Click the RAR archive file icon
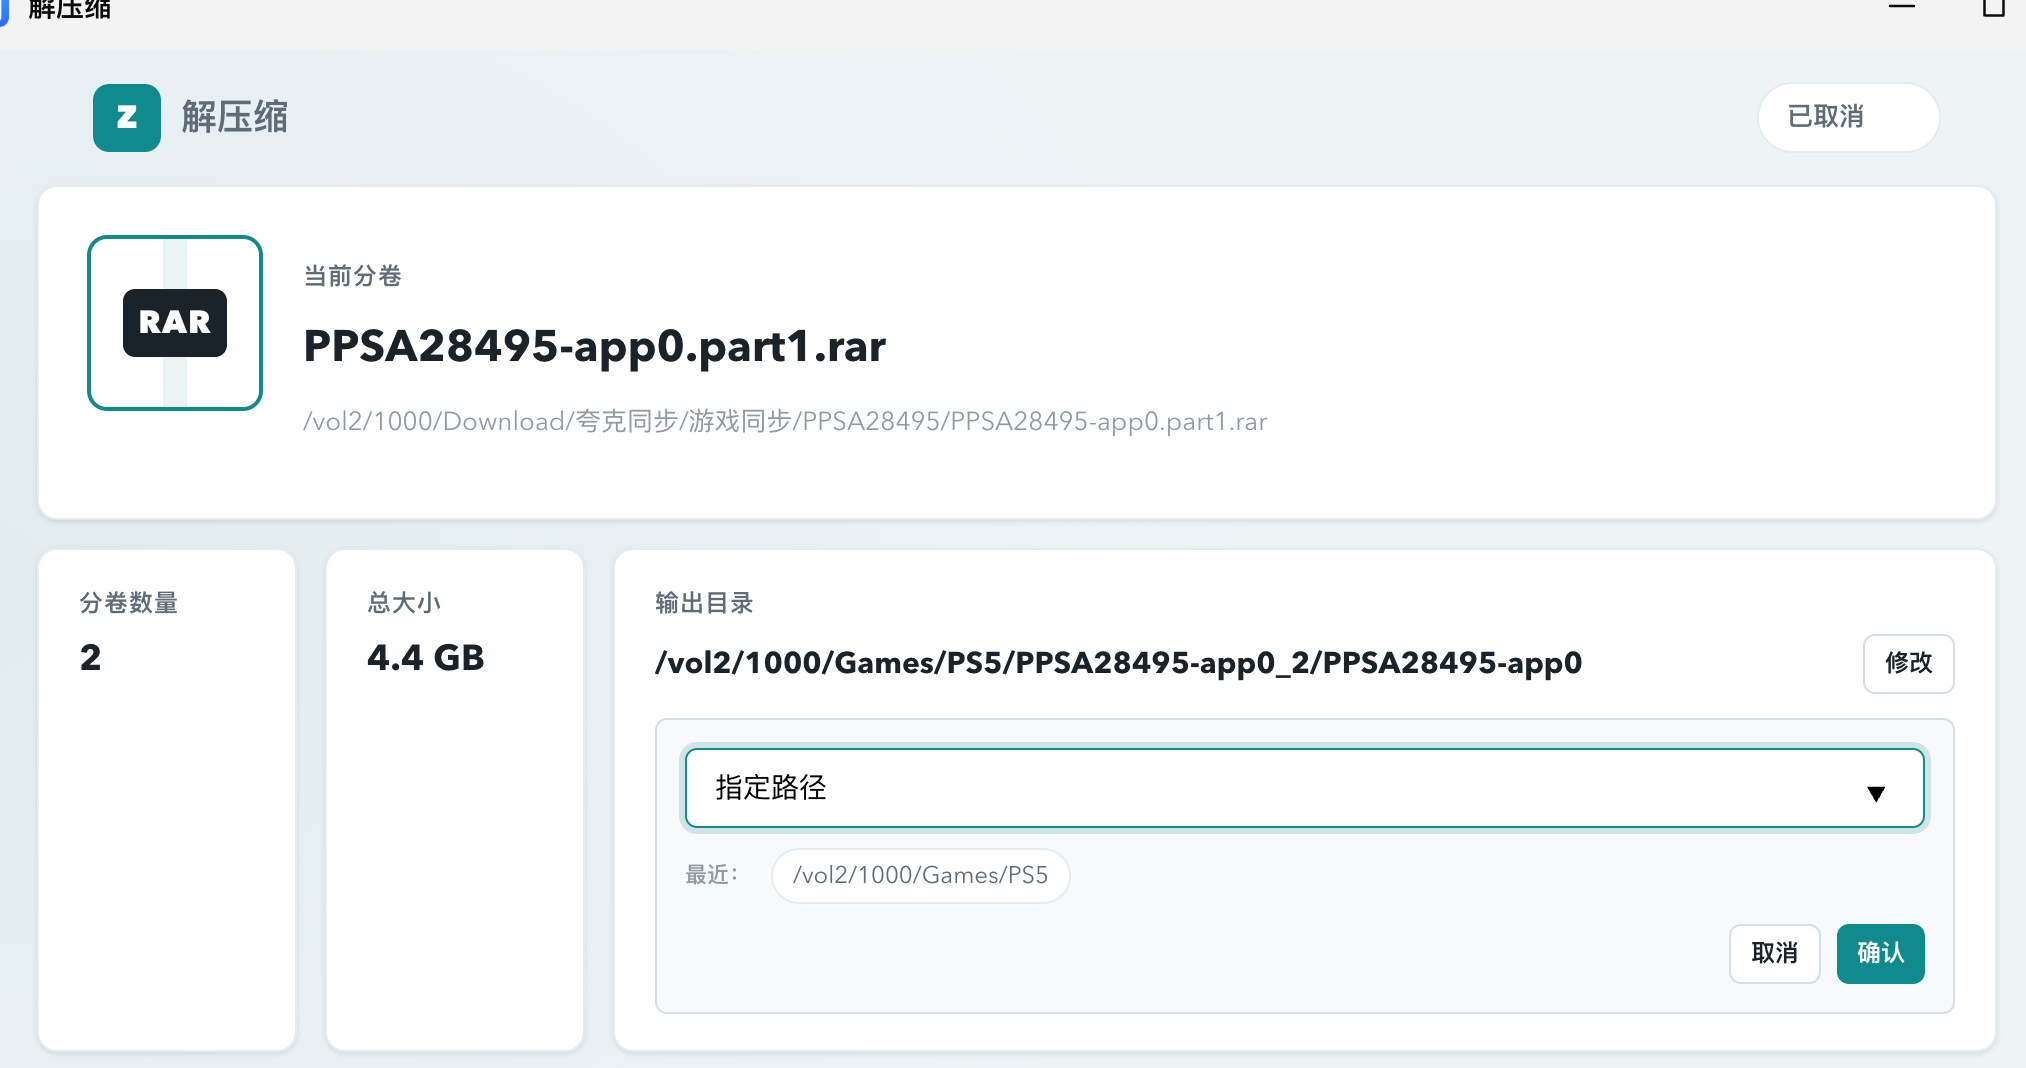2026x1068 pixels. [175, 323]
